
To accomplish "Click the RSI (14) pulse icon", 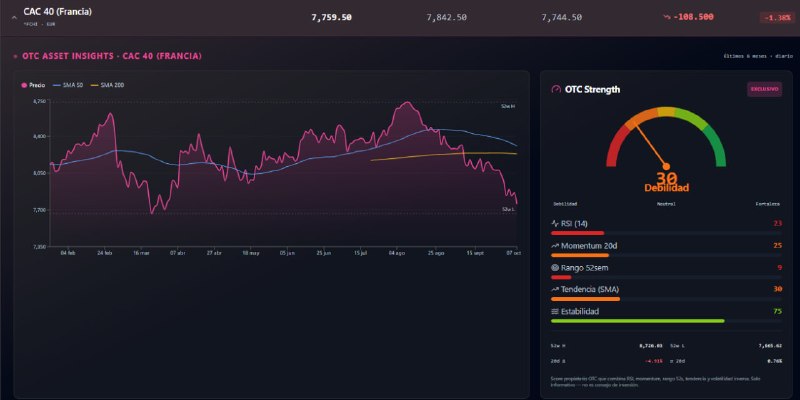I will [x=555, y=223].
